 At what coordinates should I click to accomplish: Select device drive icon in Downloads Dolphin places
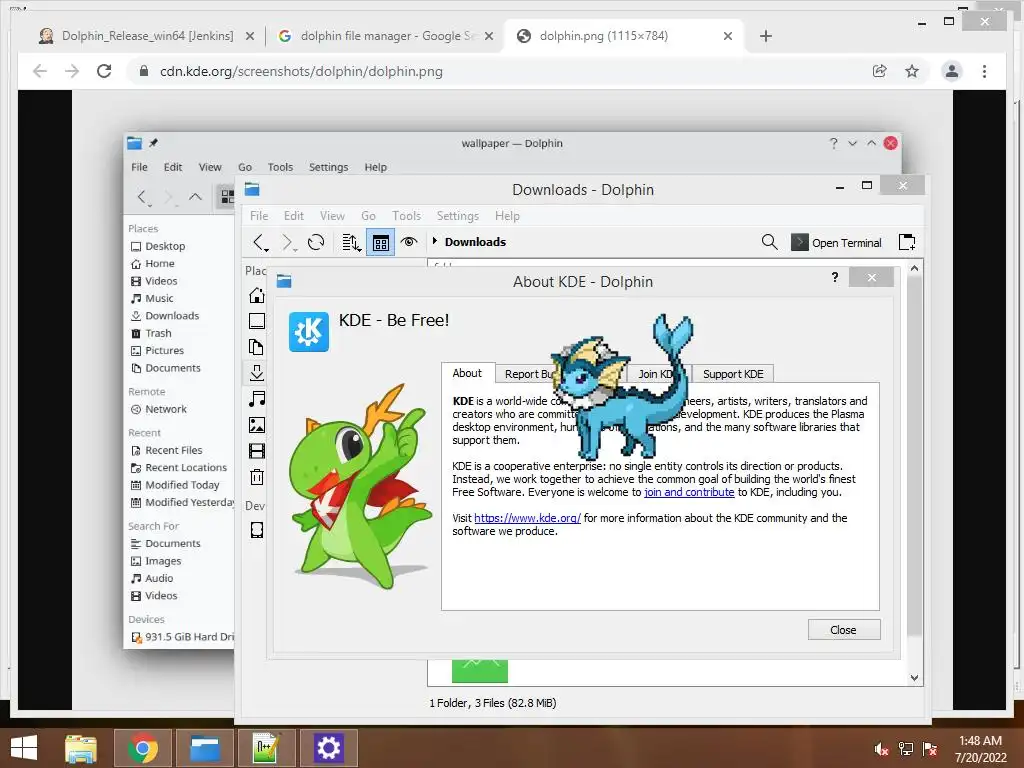257,530
